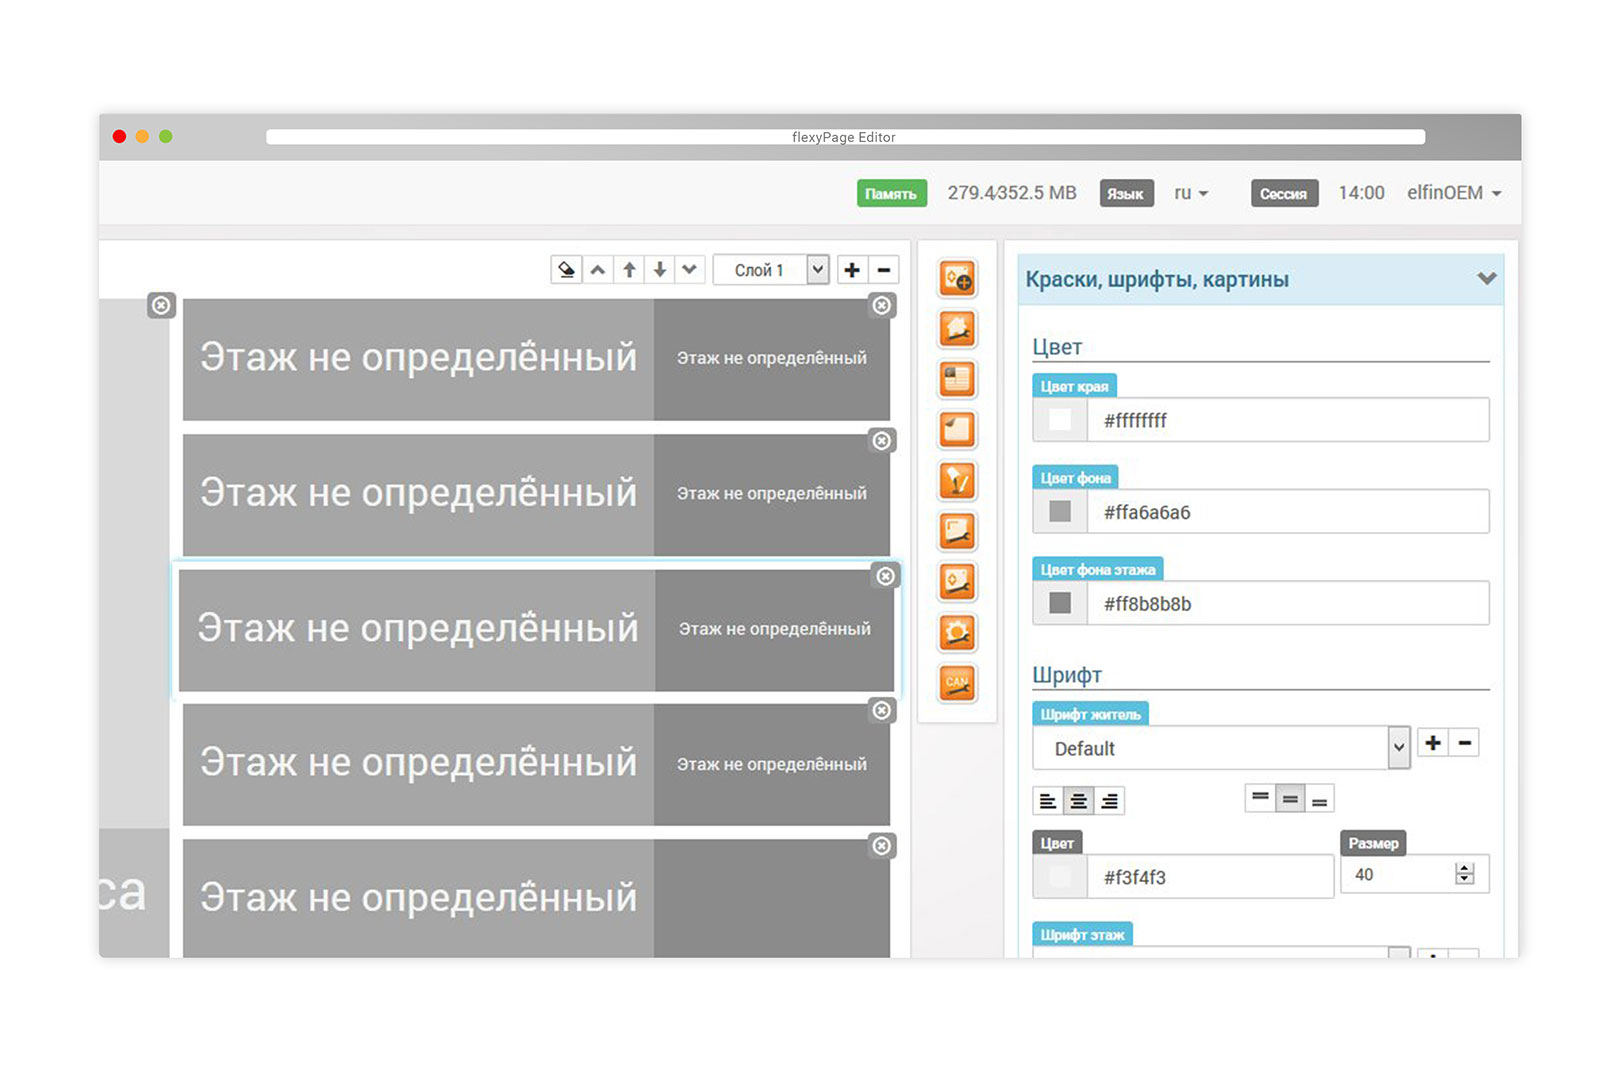Click the Язык language badge
The width and height of the screenshot is (1620, 1080).
click(1126, 194)
